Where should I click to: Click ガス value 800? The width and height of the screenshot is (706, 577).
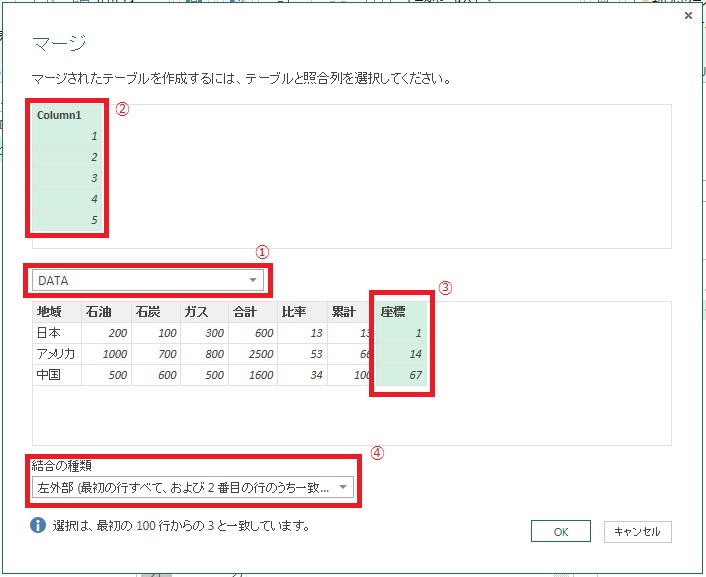204,354
